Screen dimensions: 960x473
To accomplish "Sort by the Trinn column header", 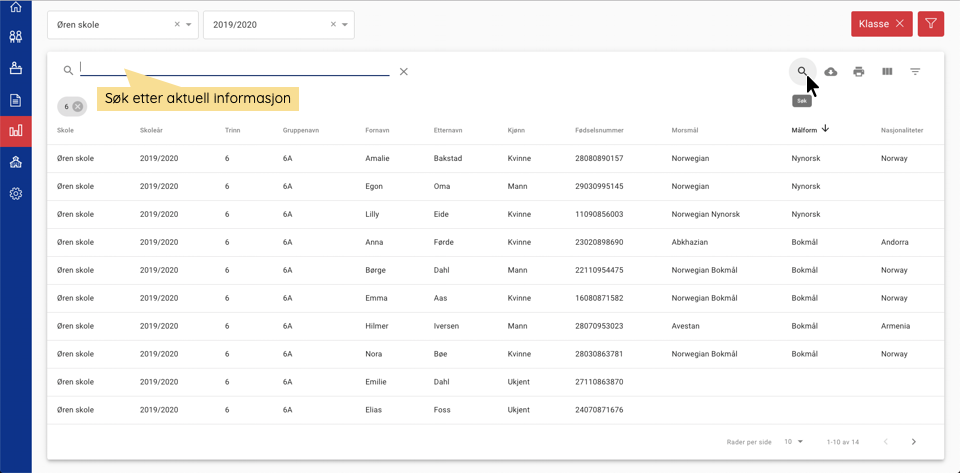I will [x=233, y=130].
